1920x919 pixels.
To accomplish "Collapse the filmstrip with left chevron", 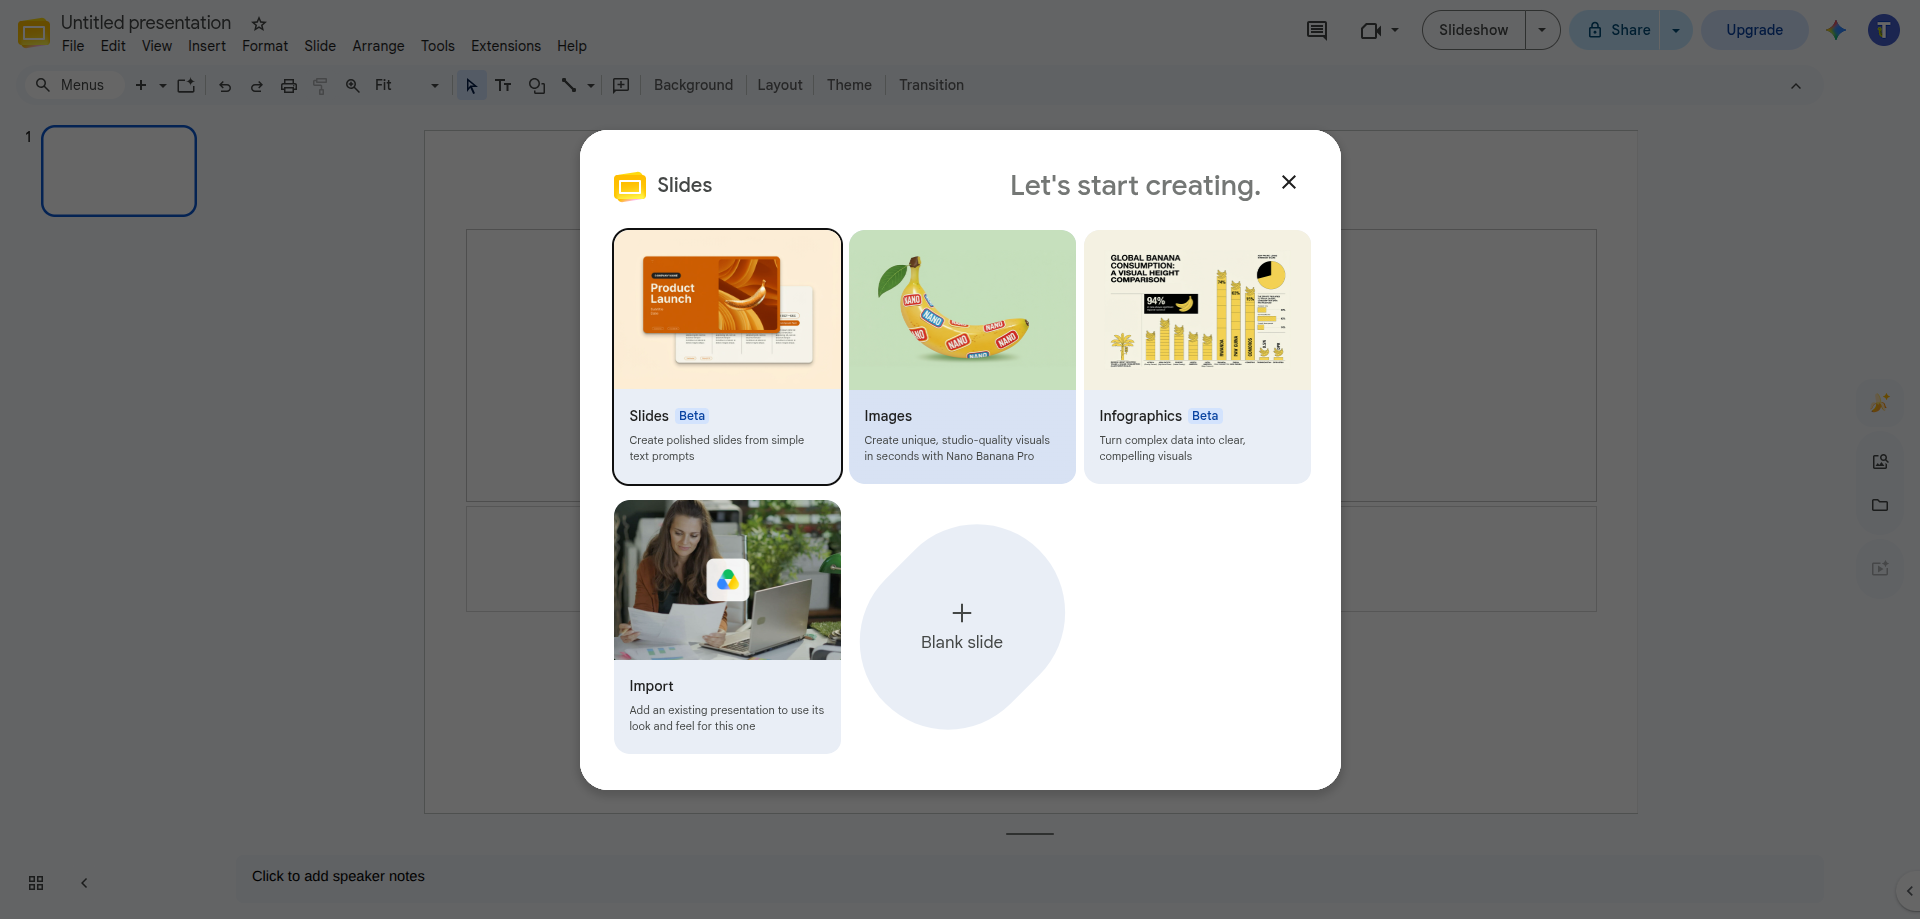I will pos(84,883).
